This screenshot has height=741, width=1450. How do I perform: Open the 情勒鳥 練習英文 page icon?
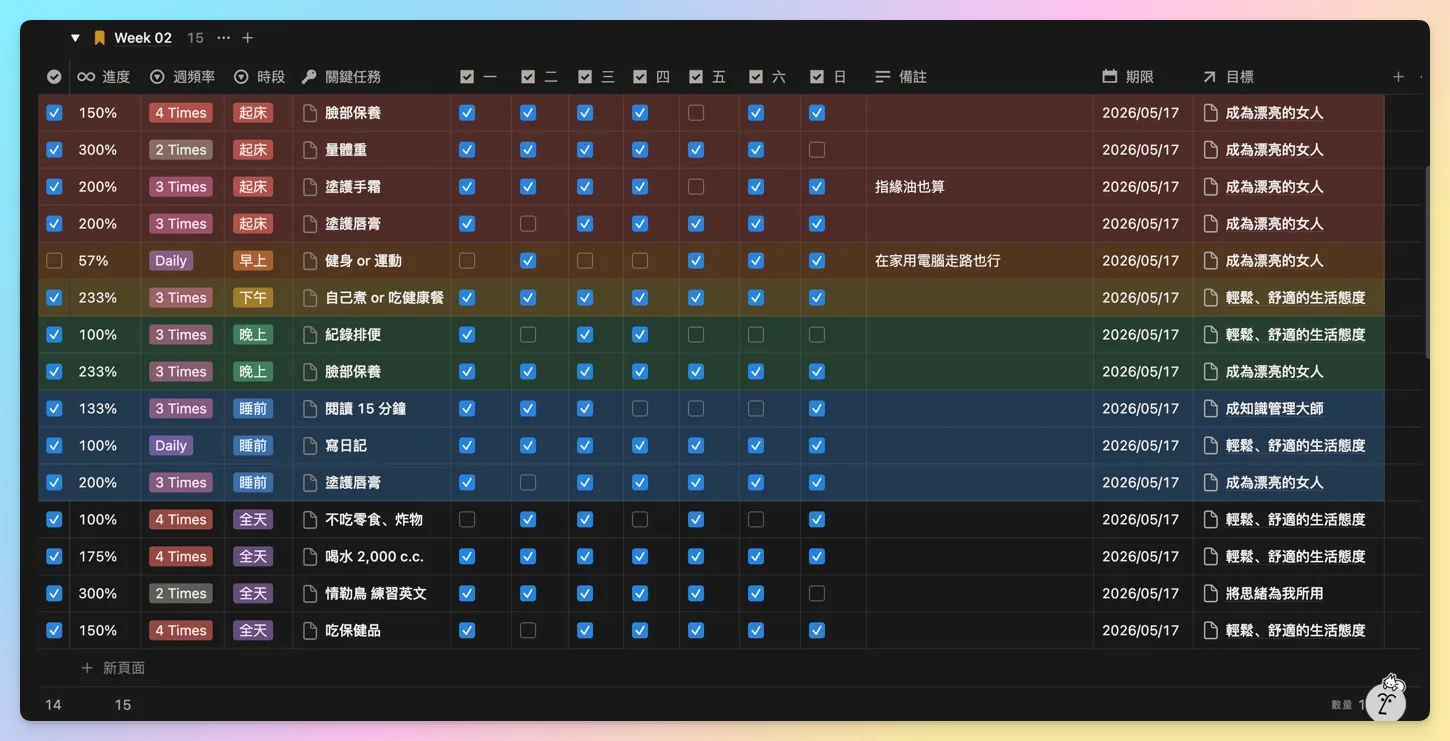pos(311,594)
